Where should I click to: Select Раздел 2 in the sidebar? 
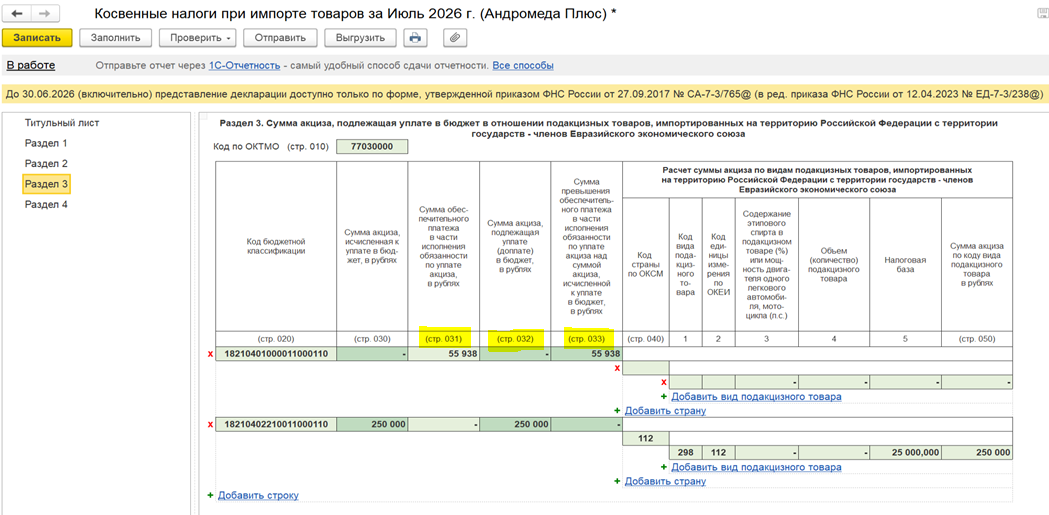[46, 163]
